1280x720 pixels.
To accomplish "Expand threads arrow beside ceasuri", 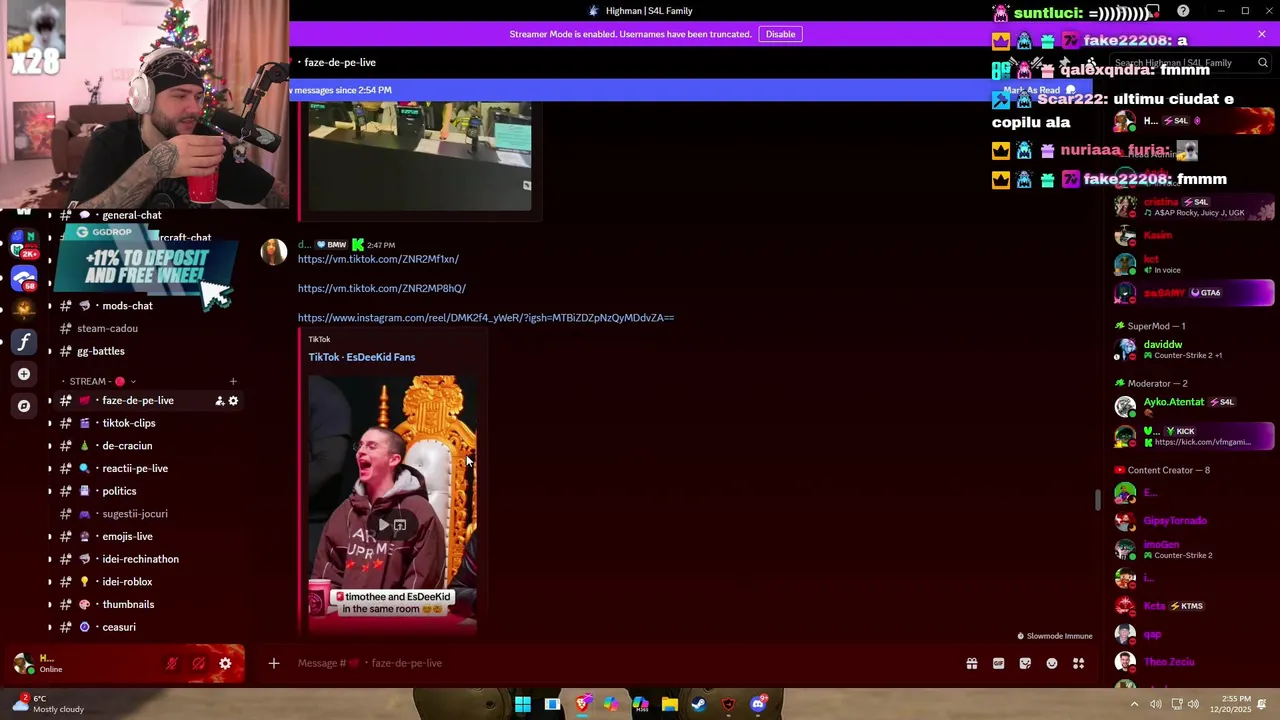I will coord(50,627).
